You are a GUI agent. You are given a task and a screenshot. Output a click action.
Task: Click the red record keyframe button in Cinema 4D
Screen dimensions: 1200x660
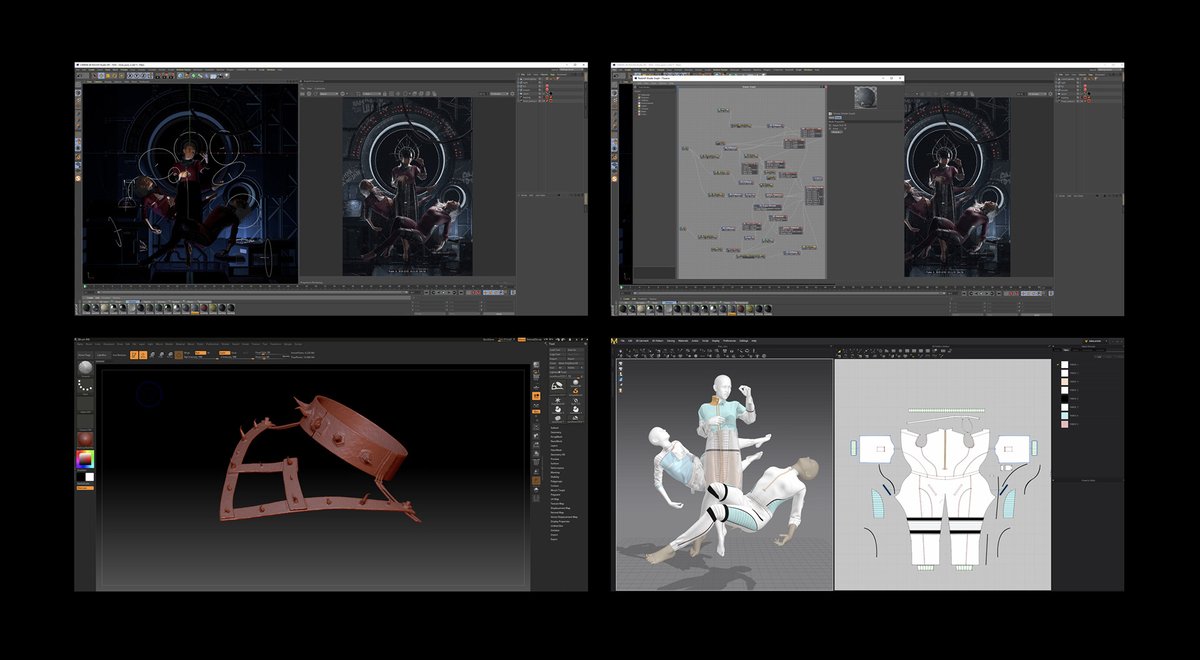click(473, 293)
